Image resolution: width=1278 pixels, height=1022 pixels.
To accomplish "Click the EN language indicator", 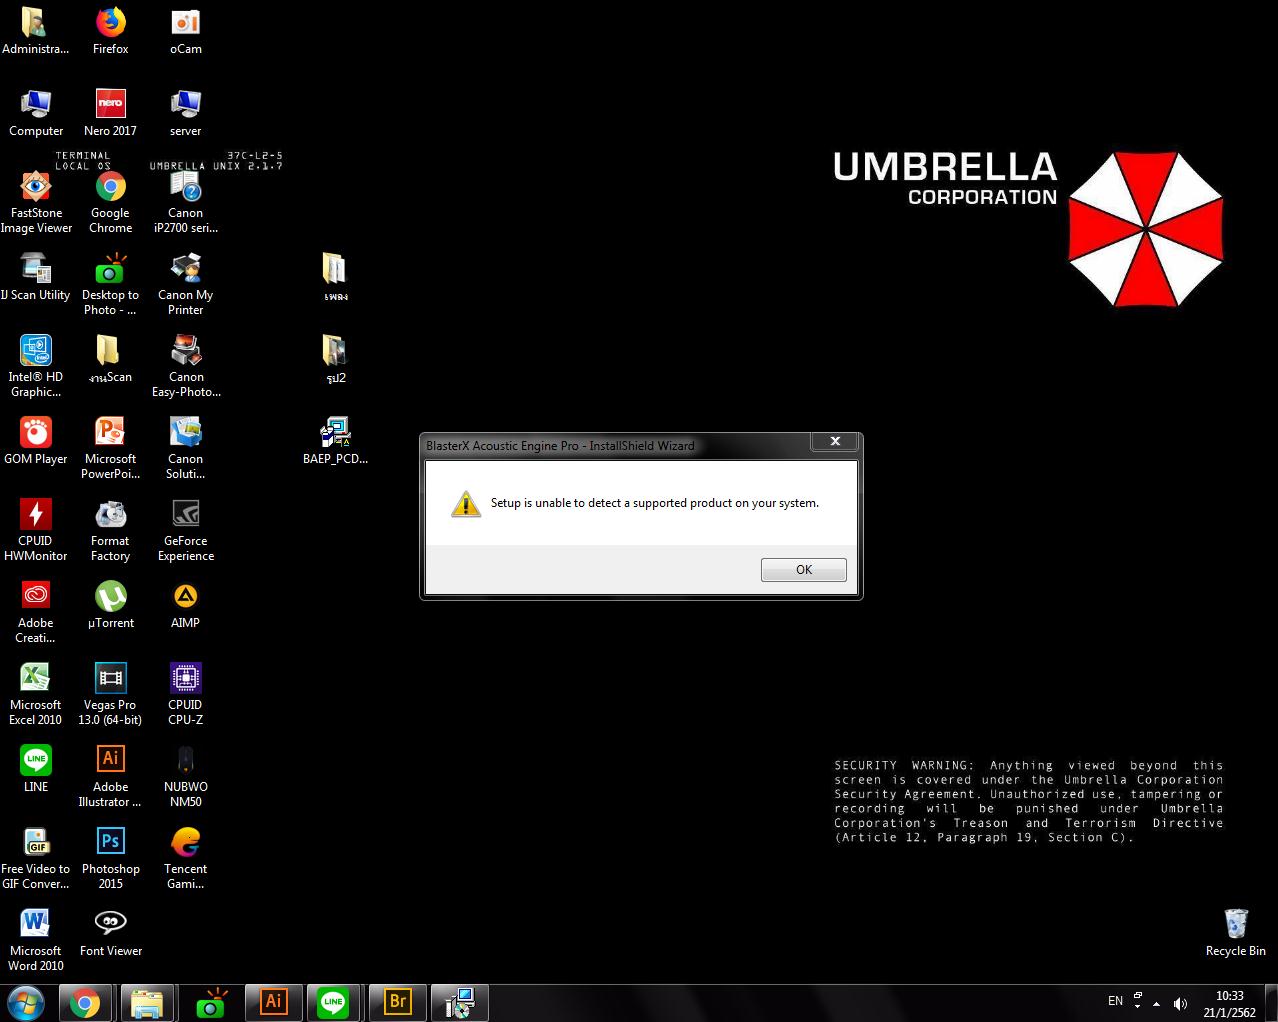I will [x=1115, y=1001].
